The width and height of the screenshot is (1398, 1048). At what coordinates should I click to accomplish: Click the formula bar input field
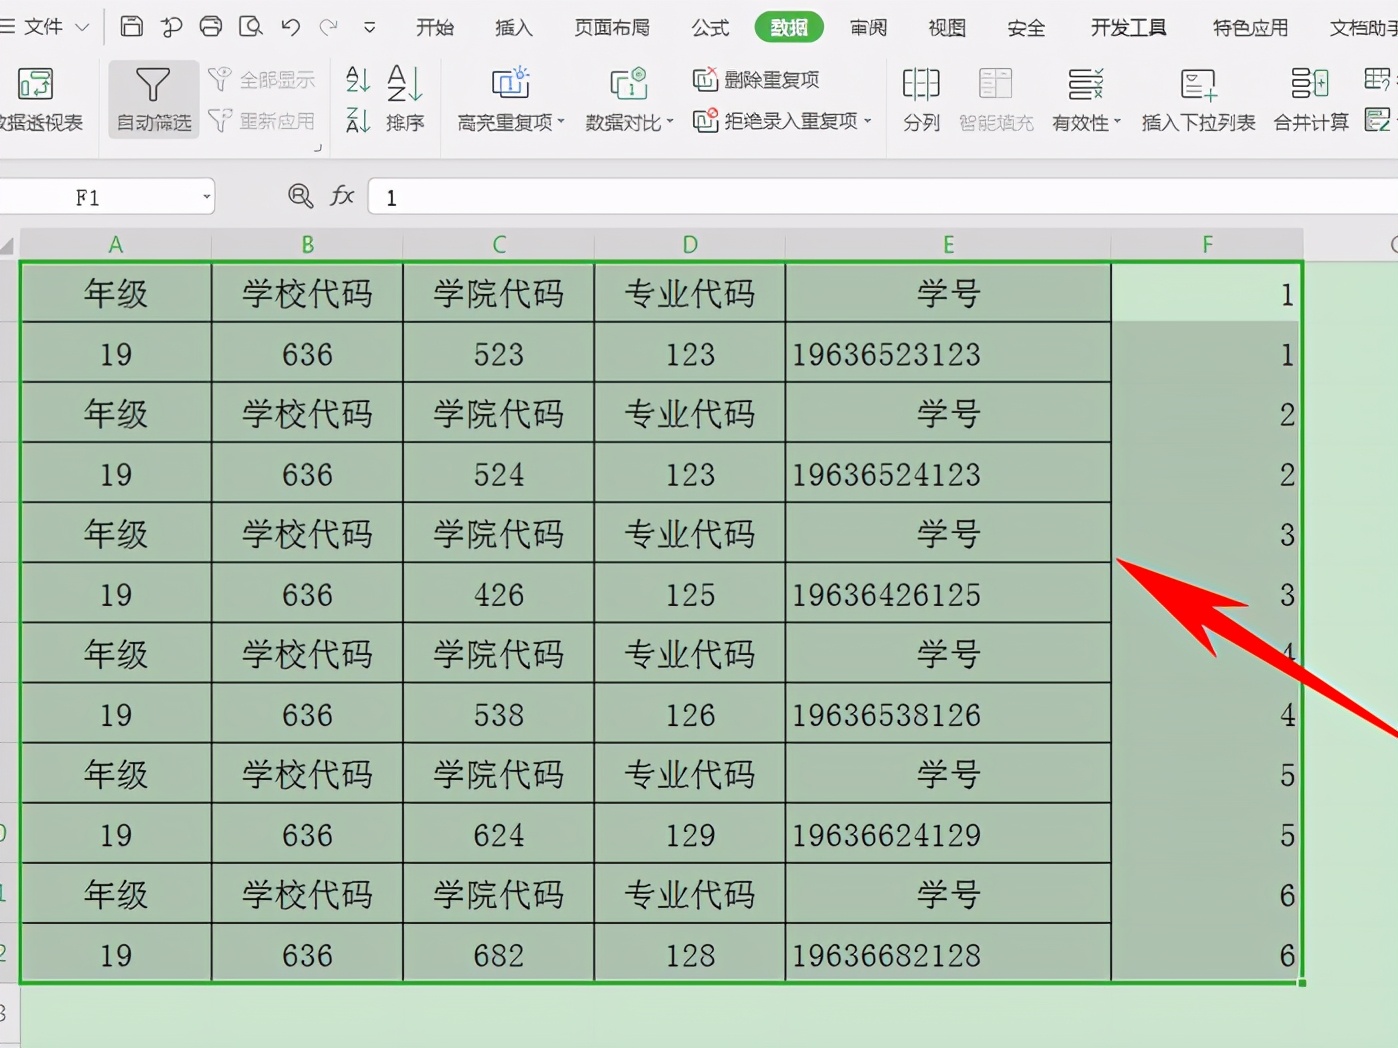(x=884, y=197)
